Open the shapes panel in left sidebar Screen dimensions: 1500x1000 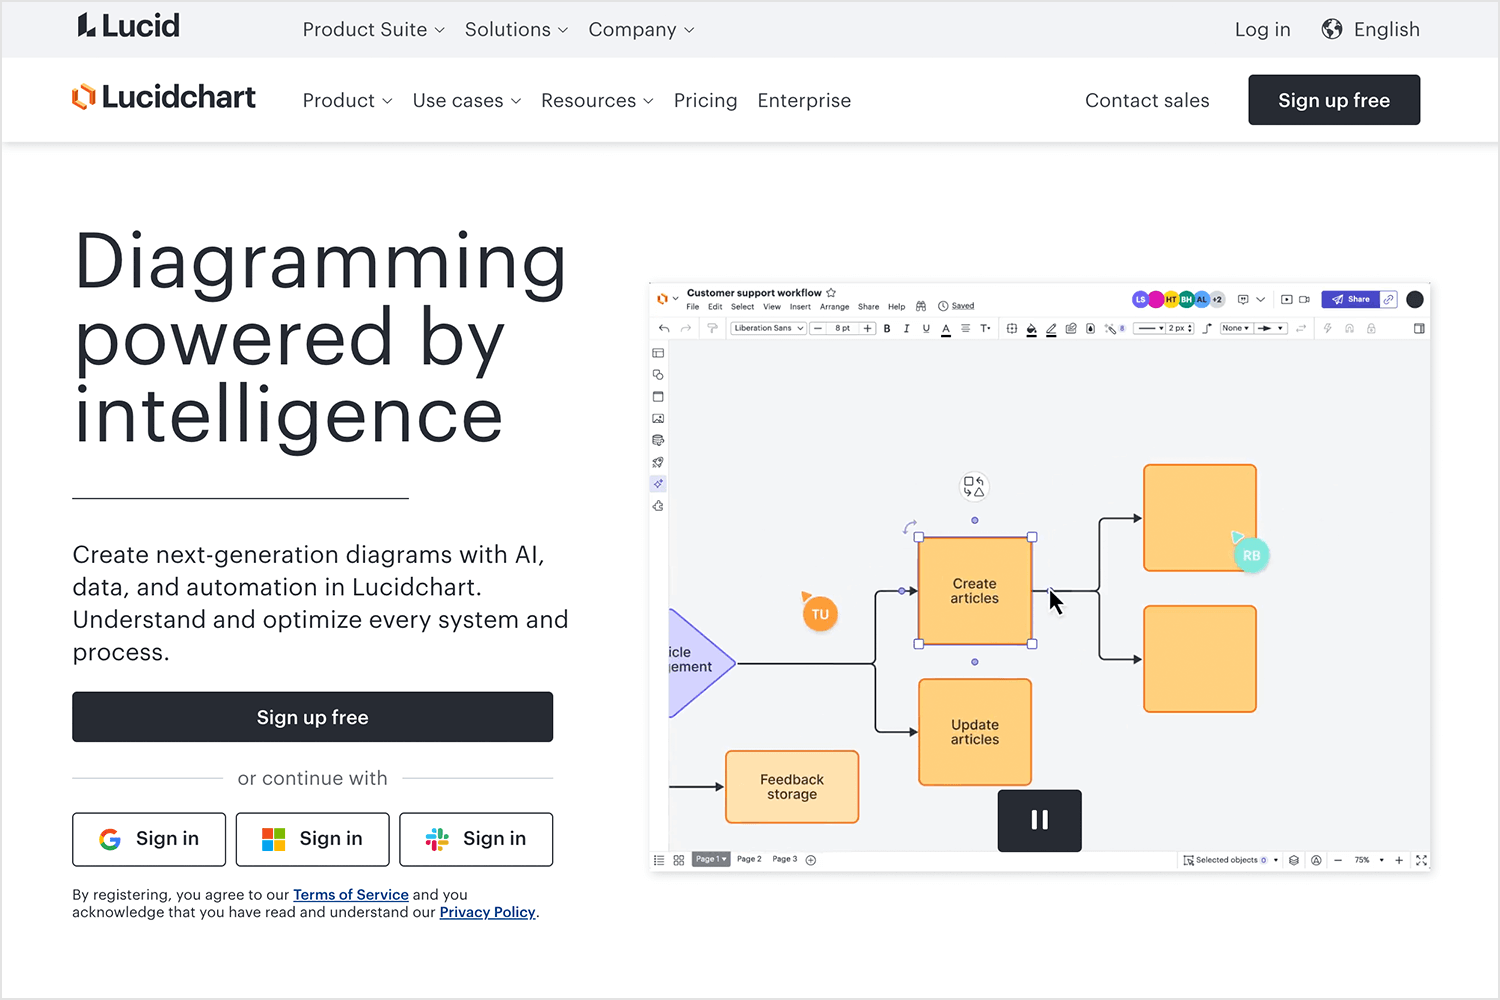click(x=658, y=375)
